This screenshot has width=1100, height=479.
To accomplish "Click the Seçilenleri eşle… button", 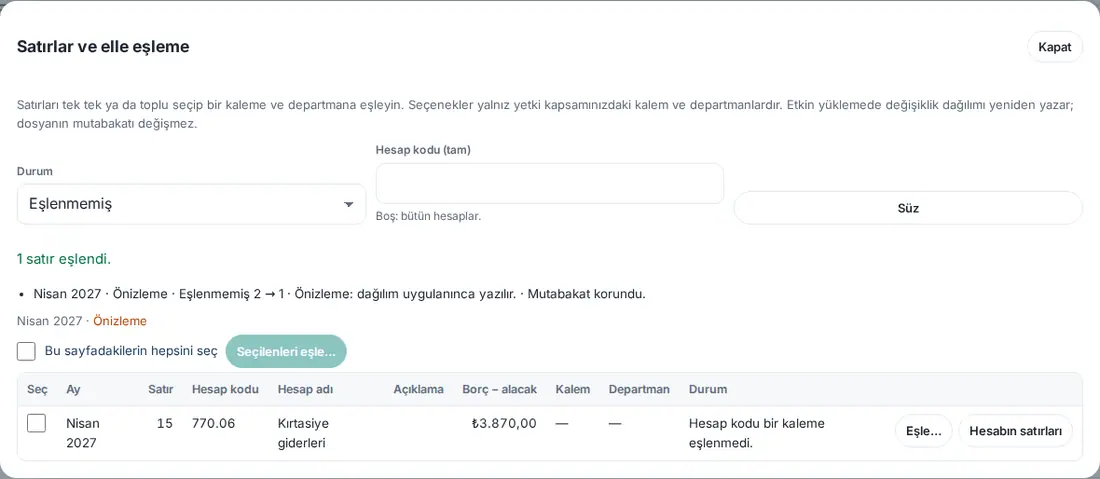I will tap(286, 351).
